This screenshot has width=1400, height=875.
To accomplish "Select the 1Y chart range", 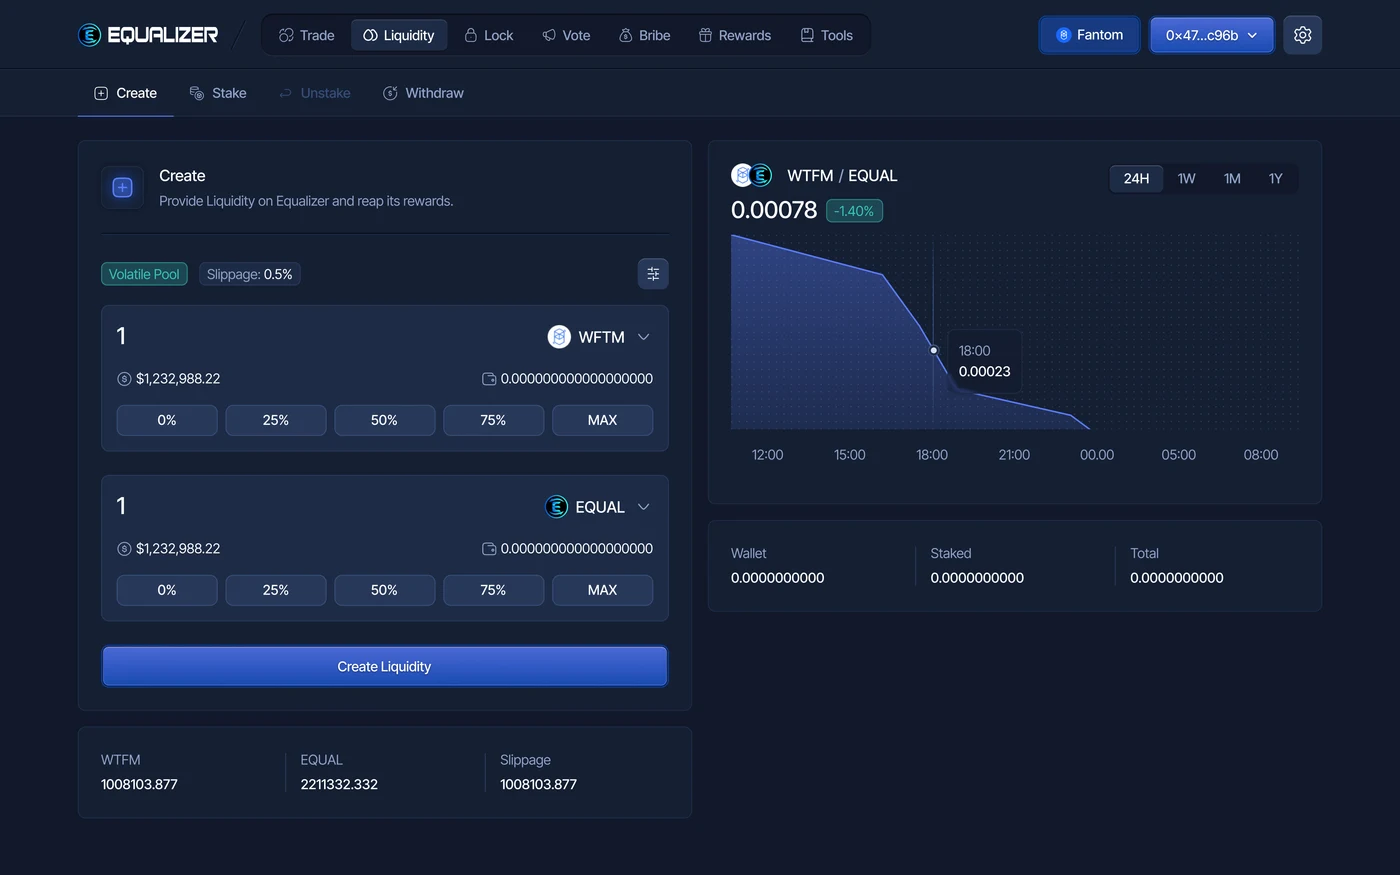I will click(x=1275, y=178).
